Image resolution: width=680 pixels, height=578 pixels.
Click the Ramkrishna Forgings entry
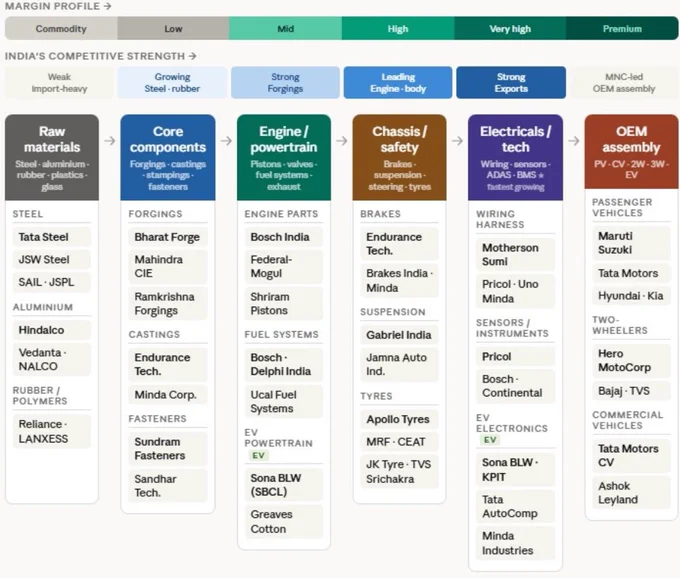point(168,304)
